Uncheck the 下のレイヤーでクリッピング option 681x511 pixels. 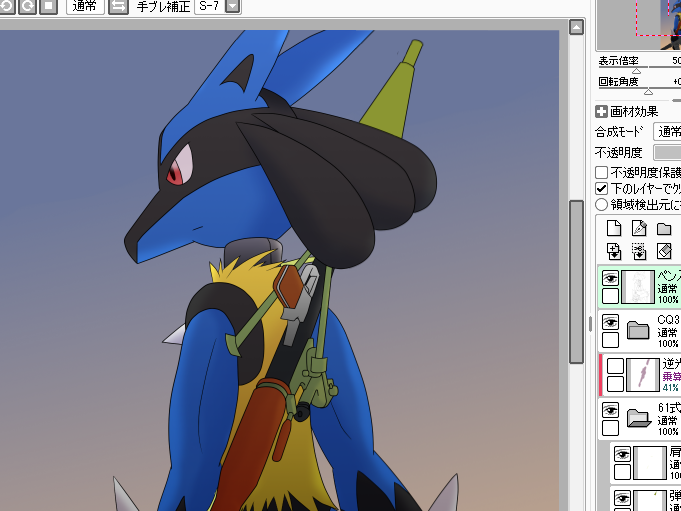[601, 188]
